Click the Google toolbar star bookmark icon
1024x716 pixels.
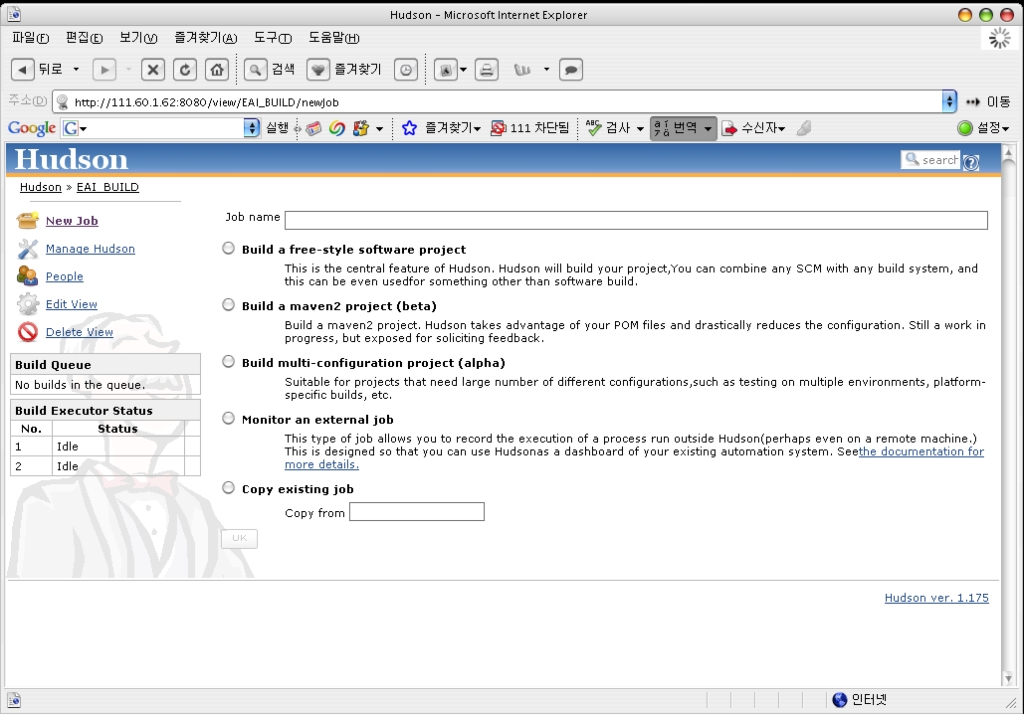pyautogui.click(x=409, y=128)
